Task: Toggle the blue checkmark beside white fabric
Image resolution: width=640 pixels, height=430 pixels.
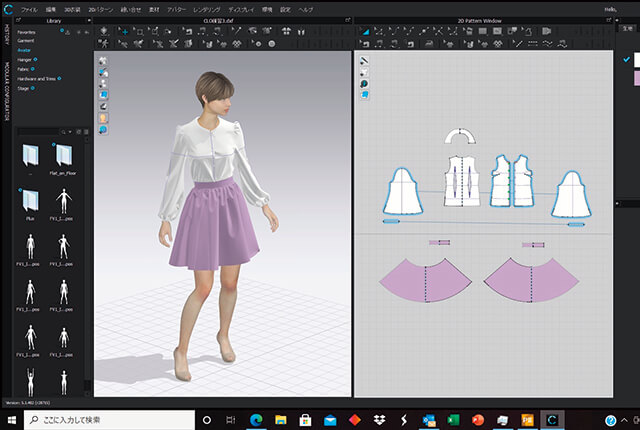Action: pyautogui.click(x=629, y=60)
